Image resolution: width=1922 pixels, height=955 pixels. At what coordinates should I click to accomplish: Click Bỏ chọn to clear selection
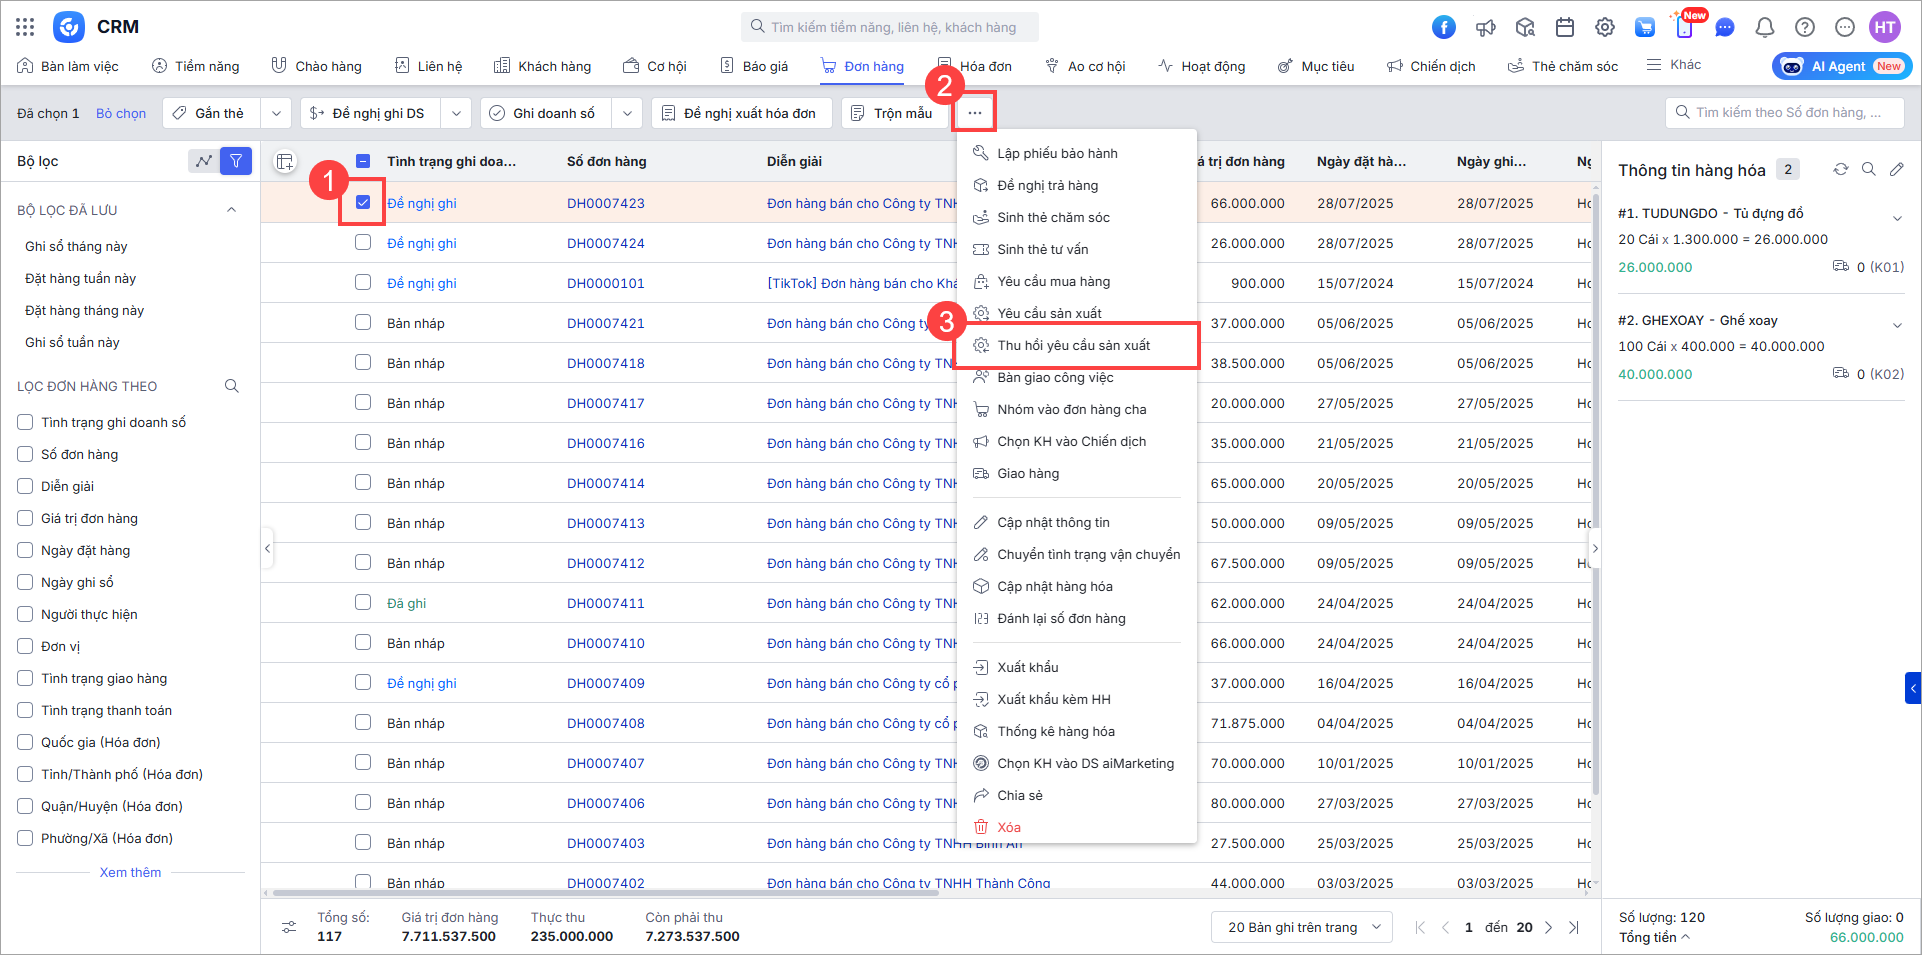click(121, 113)
